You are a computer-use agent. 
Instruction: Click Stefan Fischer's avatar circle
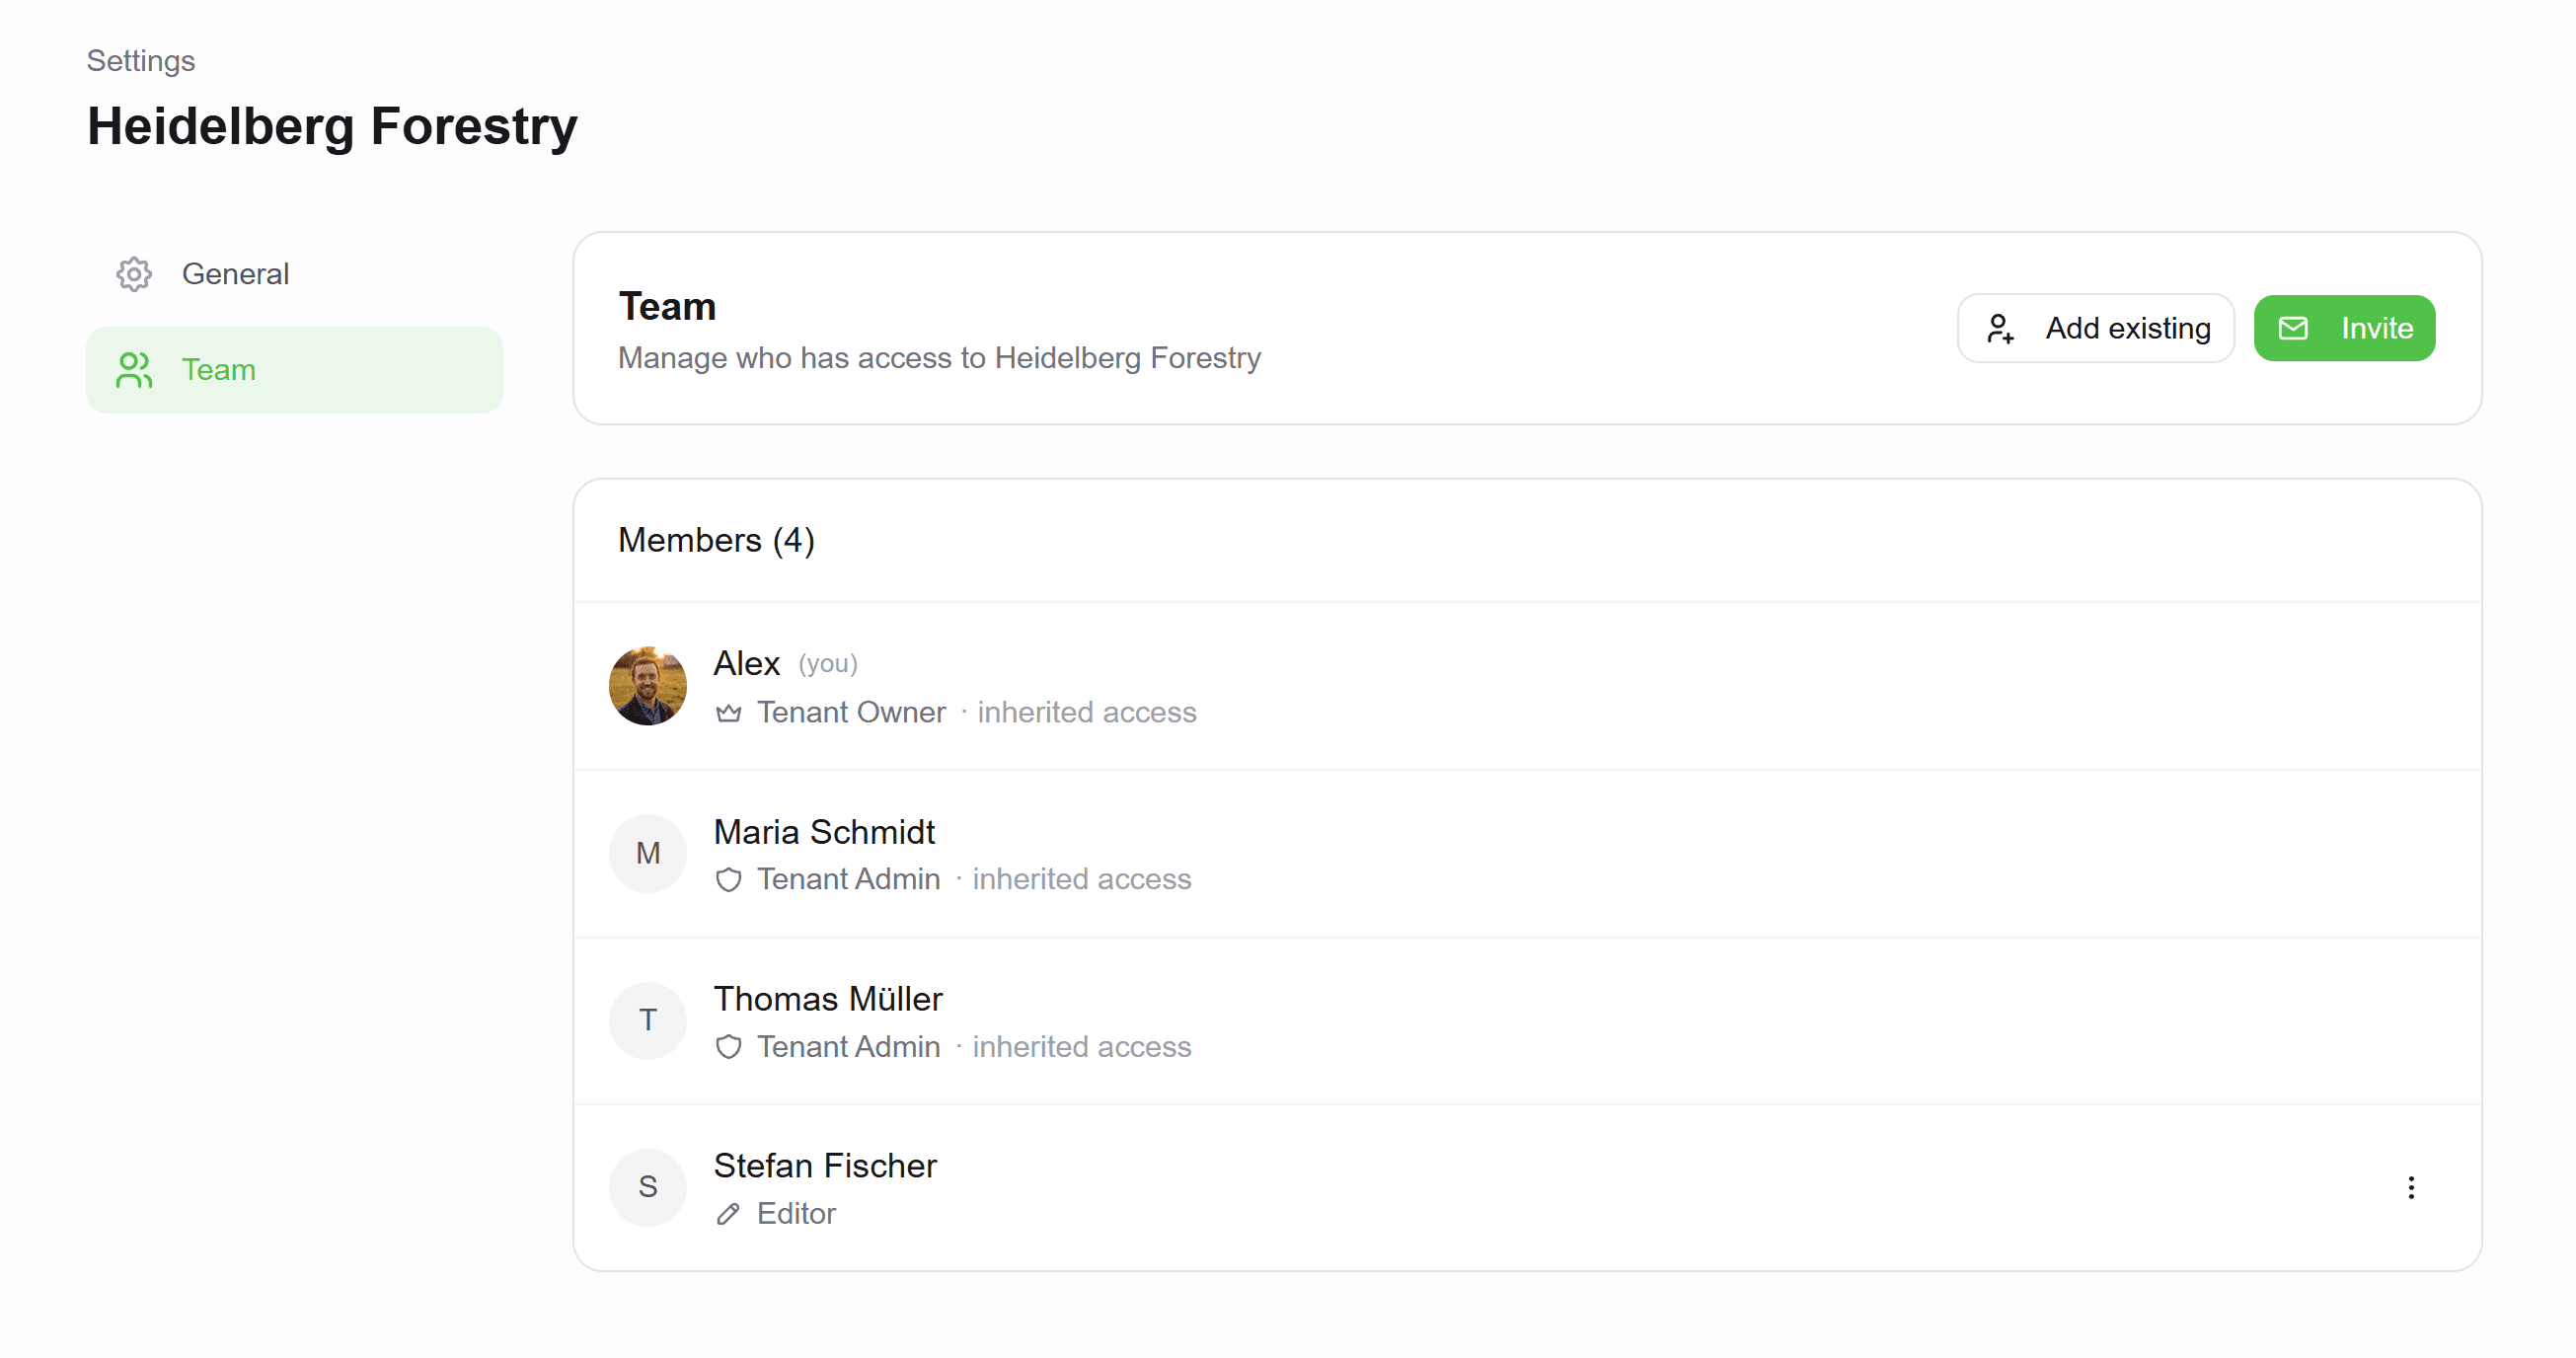(648, 1187)
